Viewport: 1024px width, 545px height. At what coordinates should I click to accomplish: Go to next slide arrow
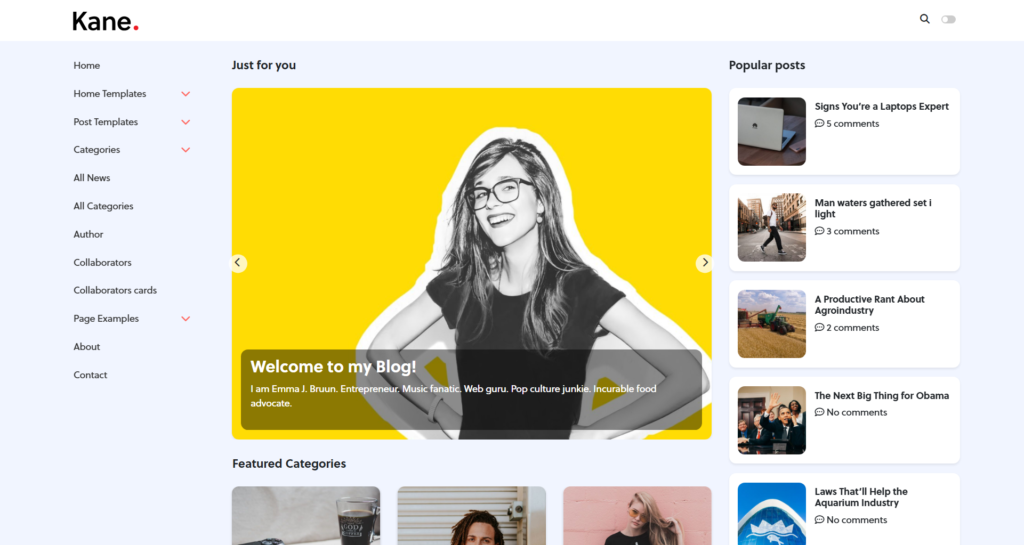(x=704, y=262)
